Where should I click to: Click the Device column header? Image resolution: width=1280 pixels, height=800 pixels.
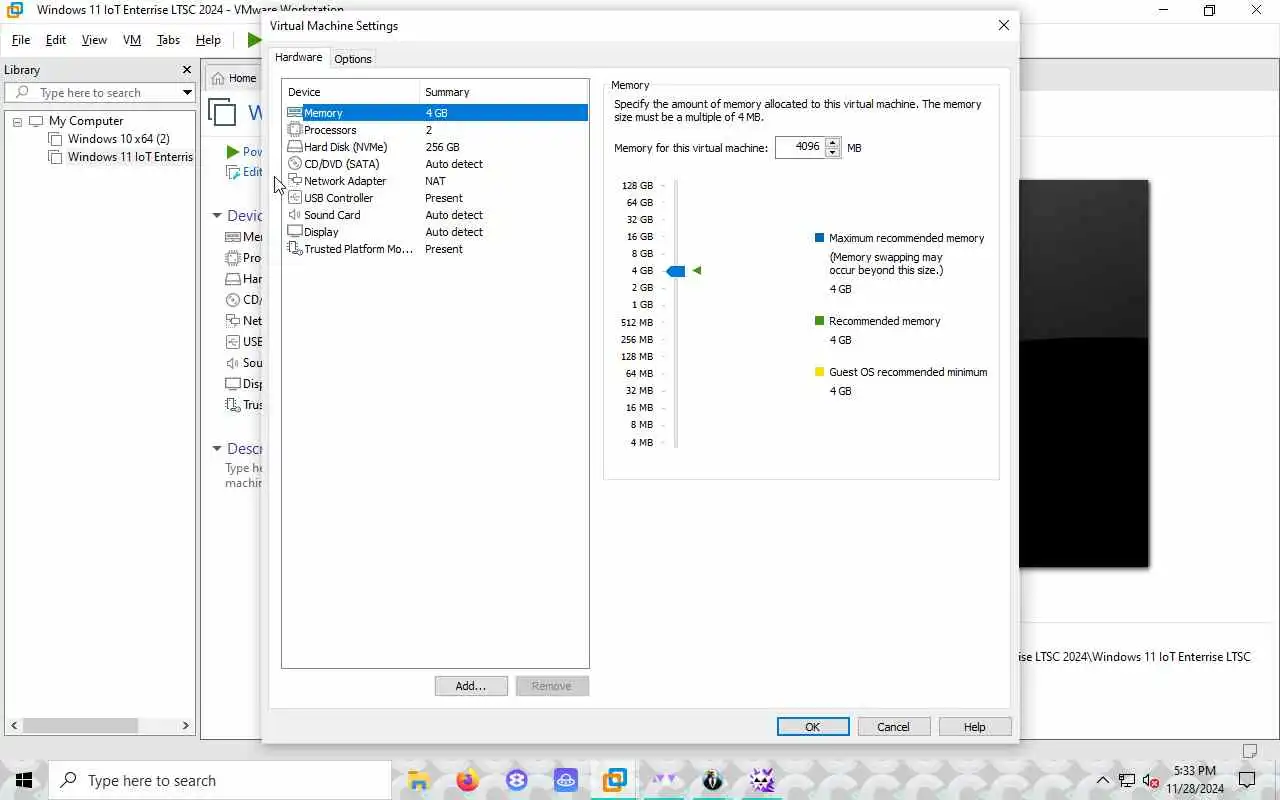351,92
